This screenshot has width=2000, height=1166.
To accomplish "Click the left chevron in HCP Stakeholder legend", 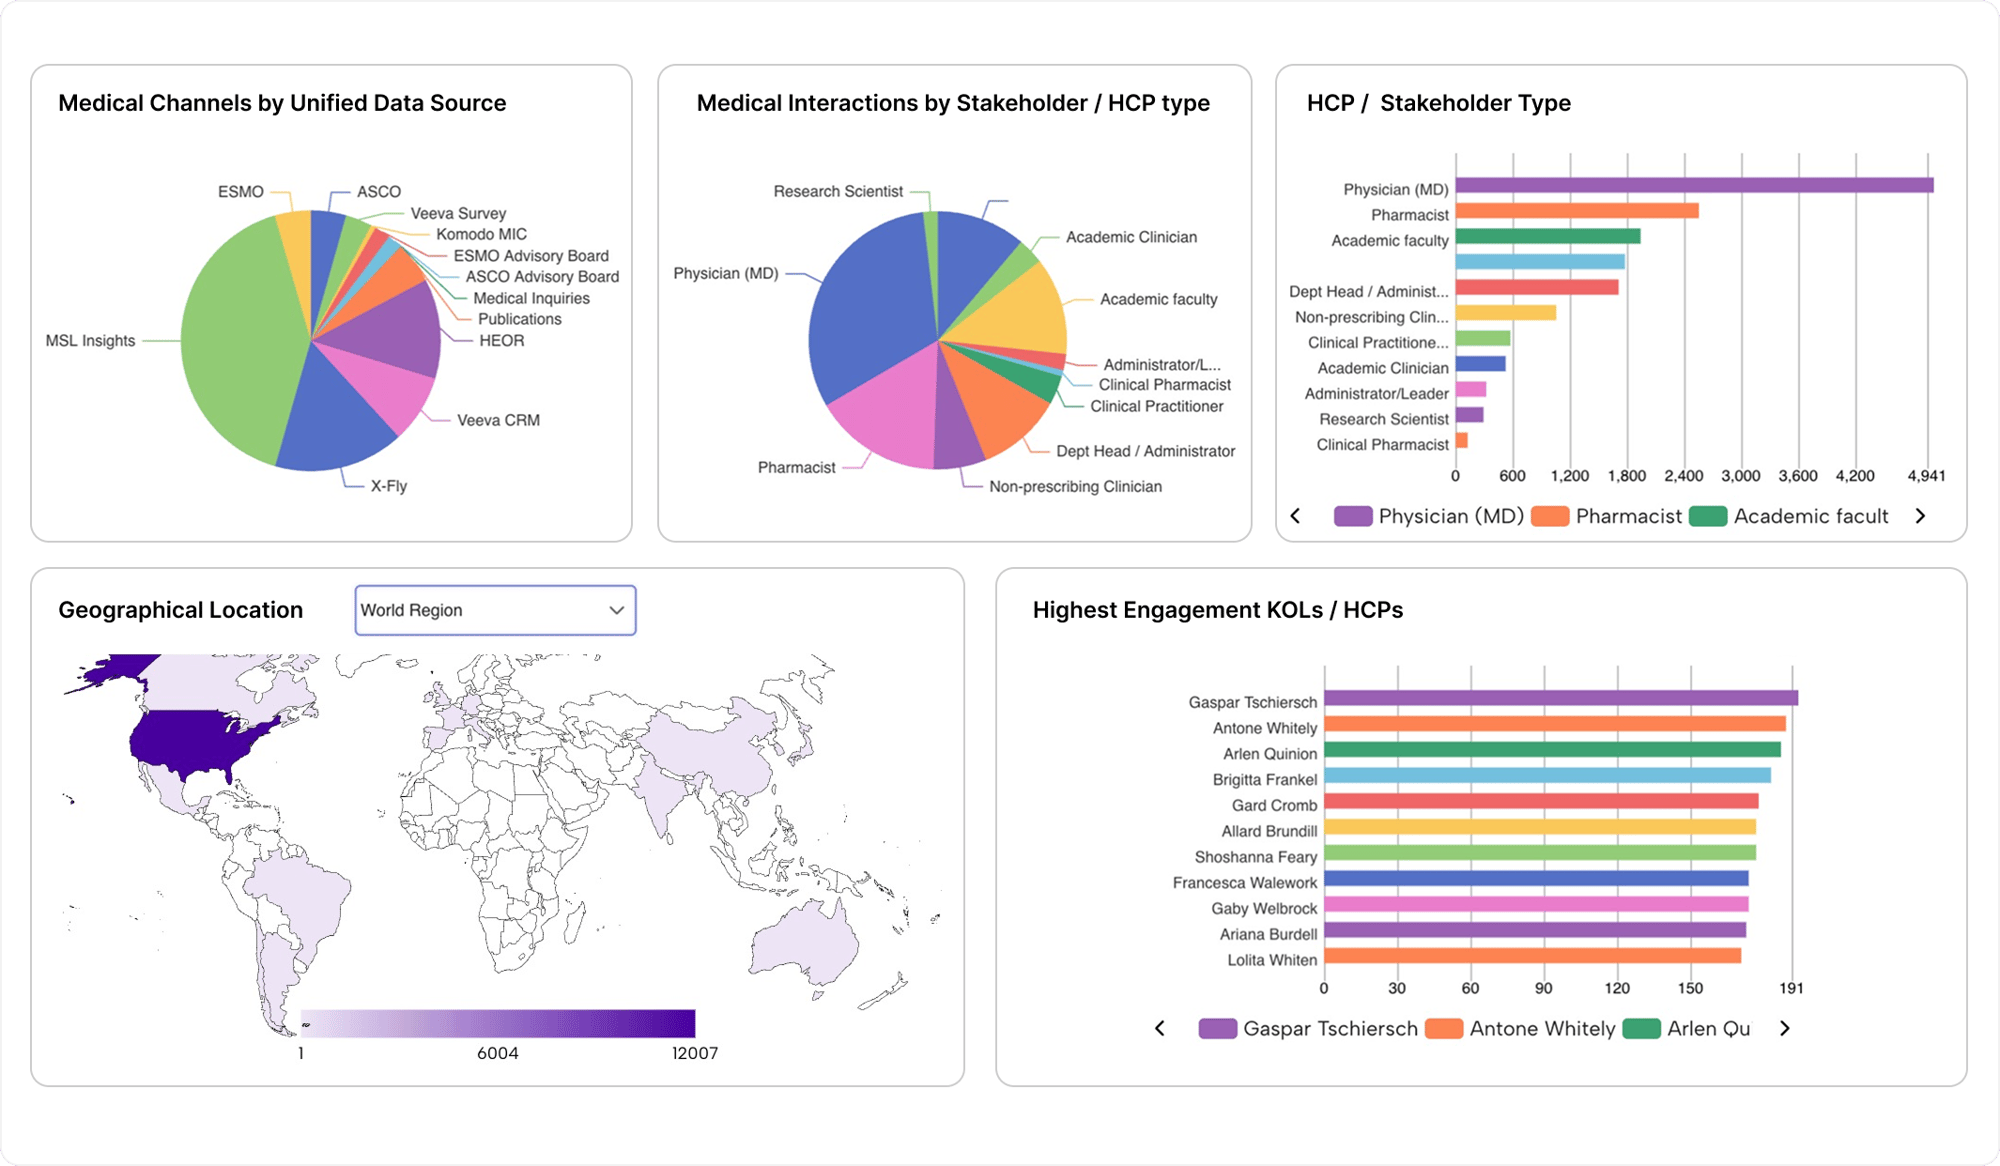I will pos(1296,516).
